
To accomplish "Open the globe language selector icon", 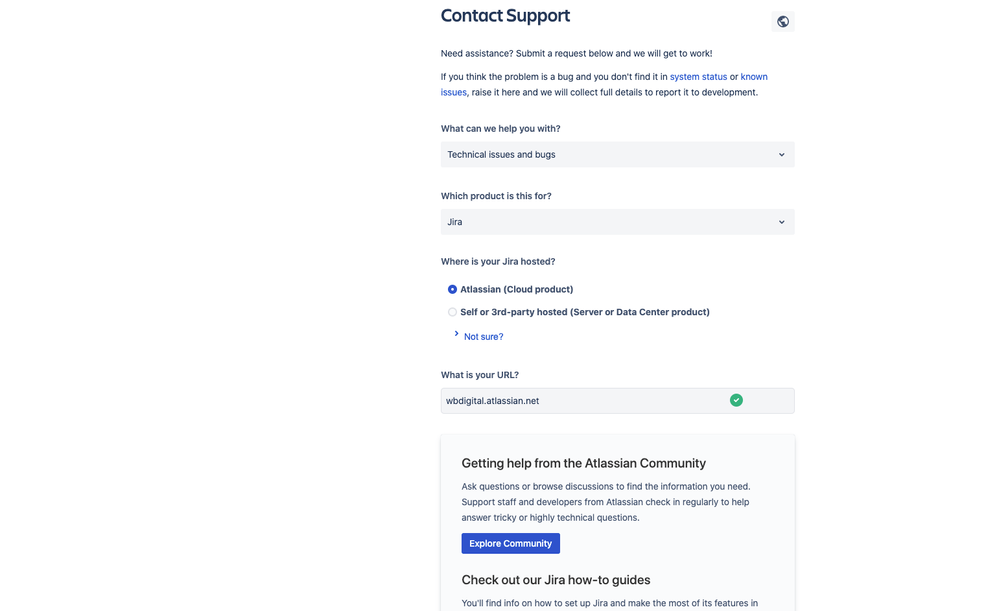I will point(782,22).
